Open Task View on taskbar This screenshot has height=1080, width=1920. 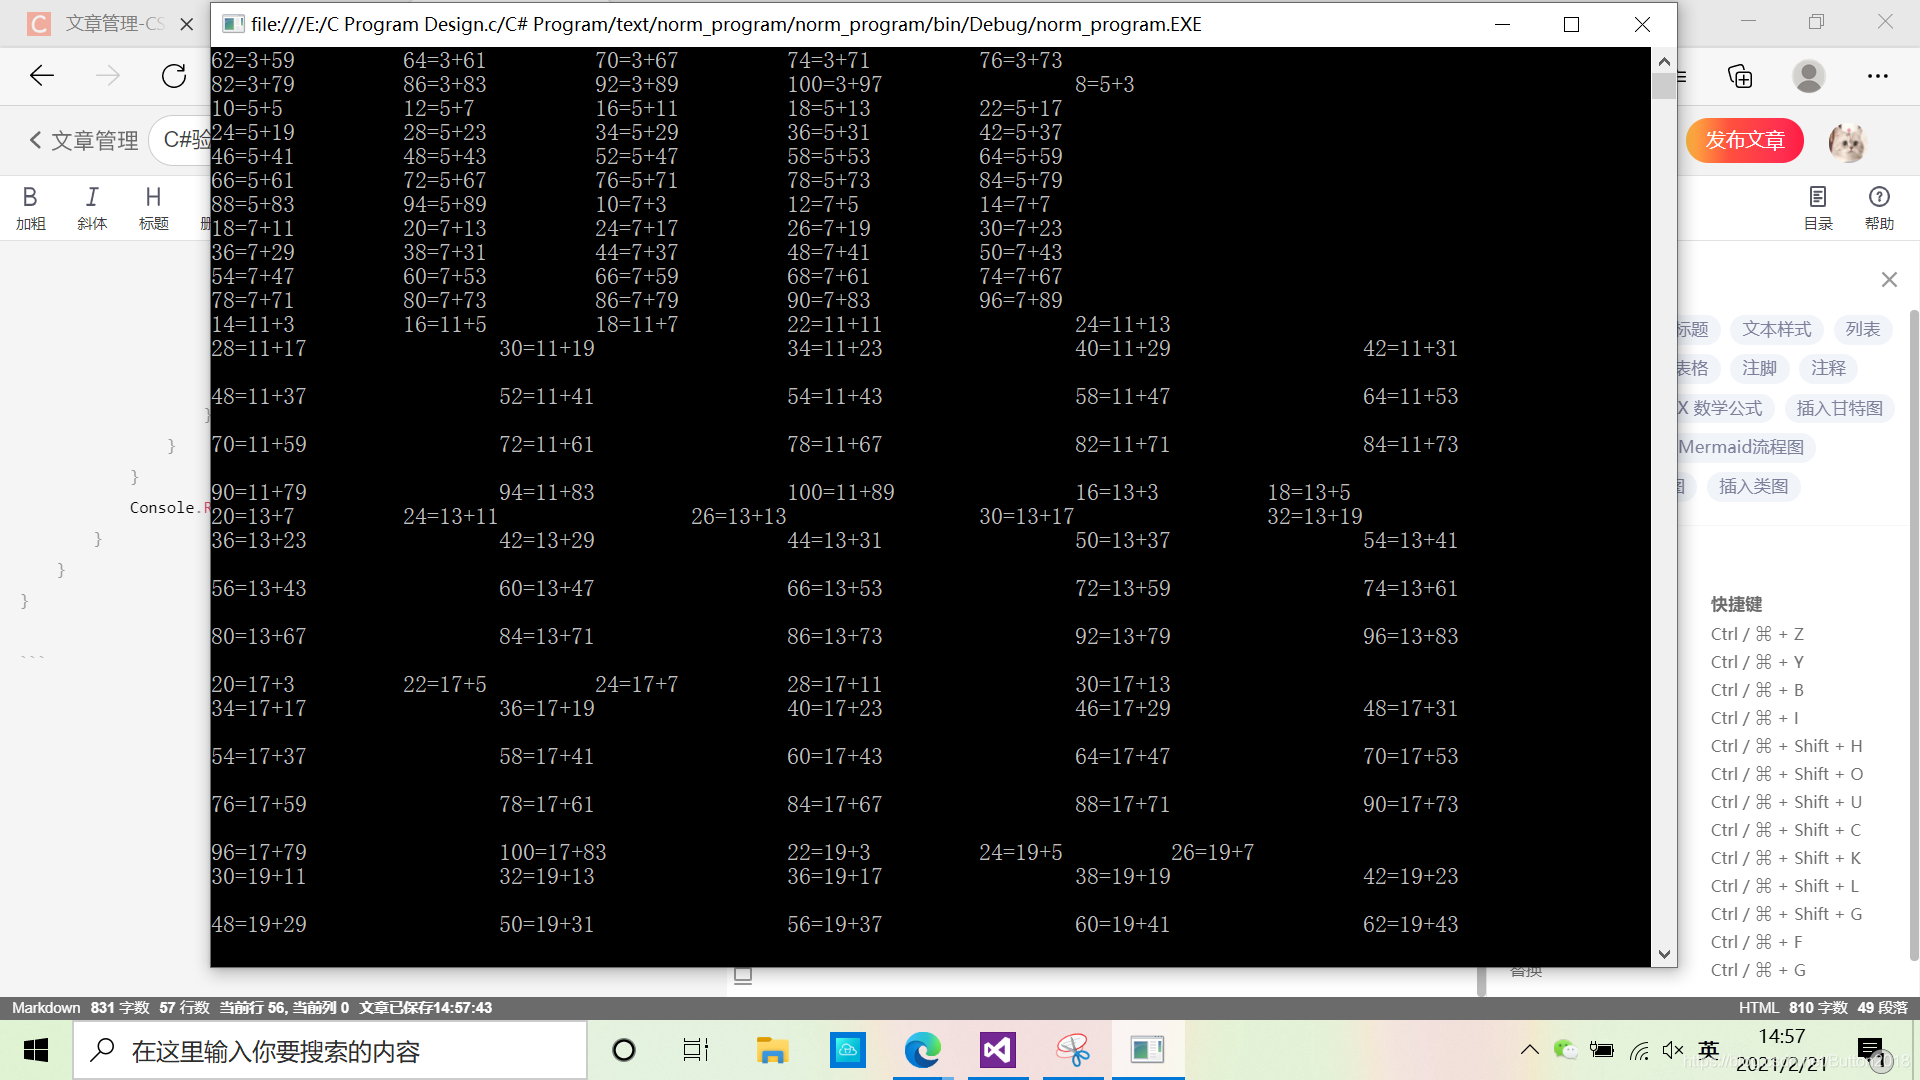pyautogui.click(x=696, y=1050)
